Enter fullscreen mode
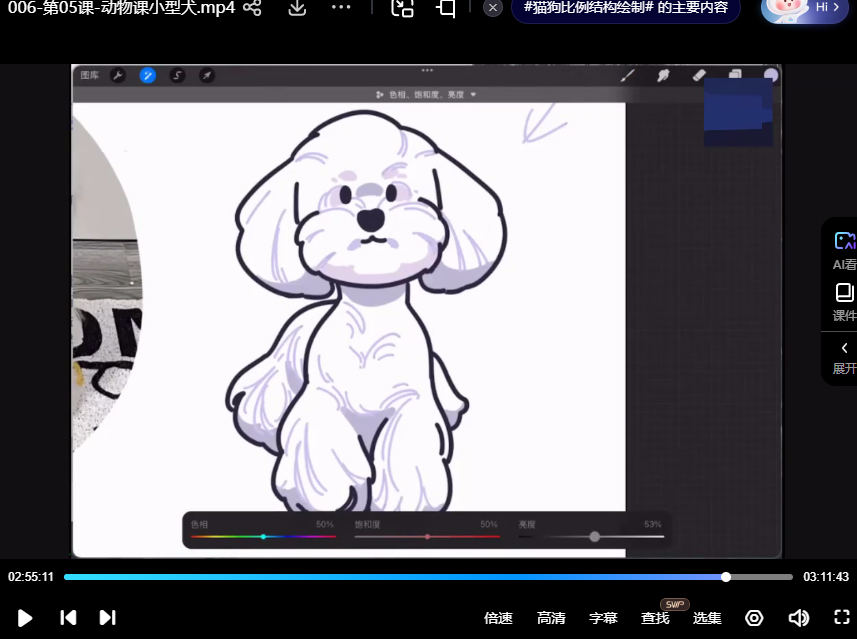Viewport: 857px width, 639px height. [x=842, y=618]
